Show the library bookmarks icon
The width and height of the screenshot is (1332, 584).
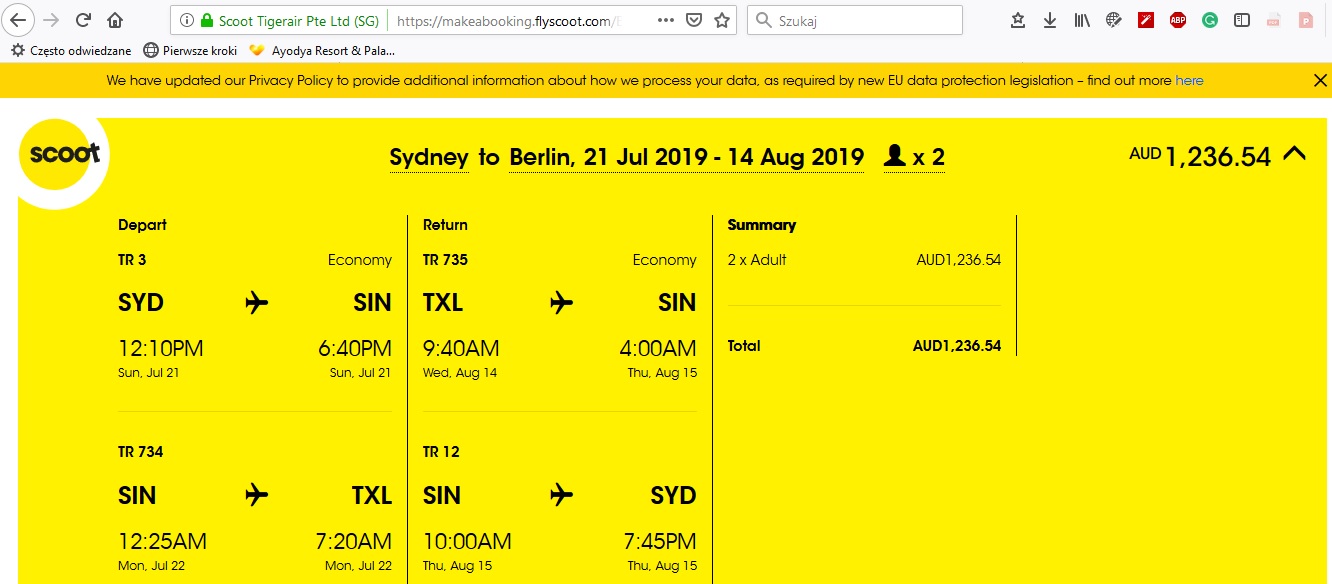[x=1082, y=20]
